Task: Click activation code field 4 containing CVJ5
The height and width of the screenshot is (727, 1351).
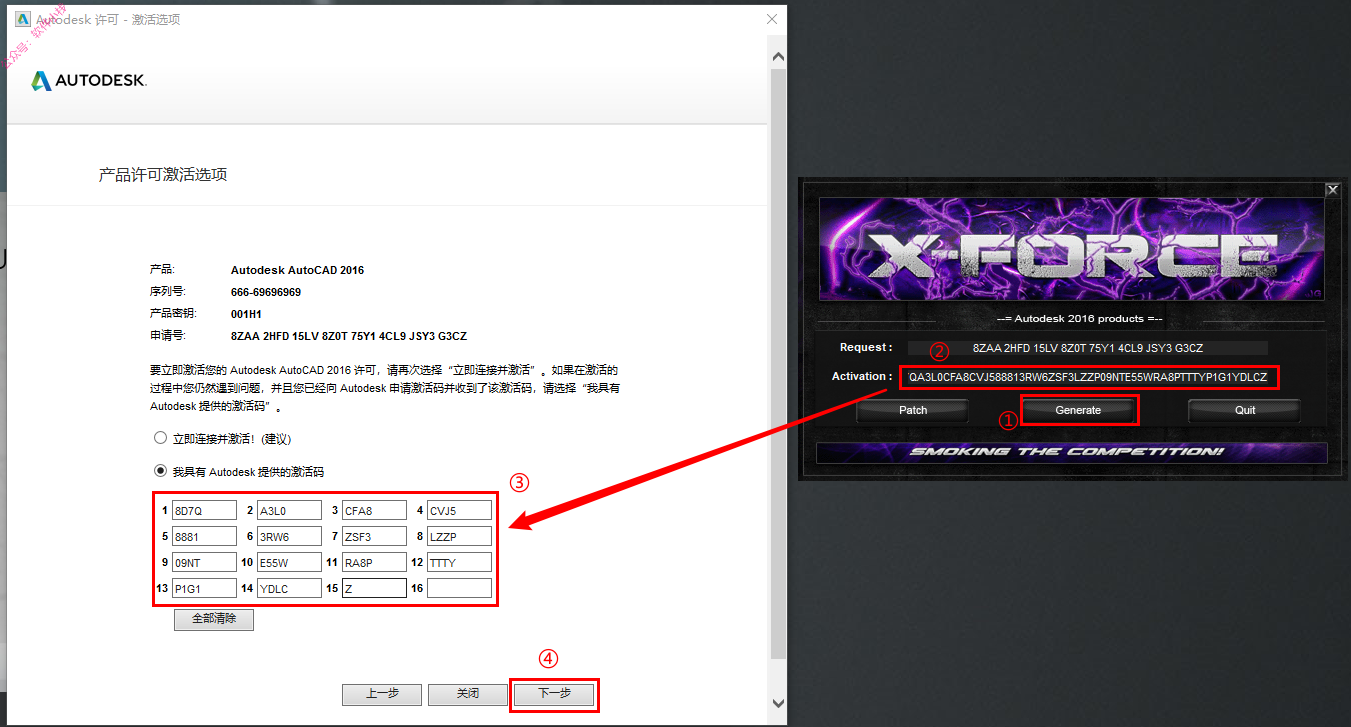Action: pos(459,510)
